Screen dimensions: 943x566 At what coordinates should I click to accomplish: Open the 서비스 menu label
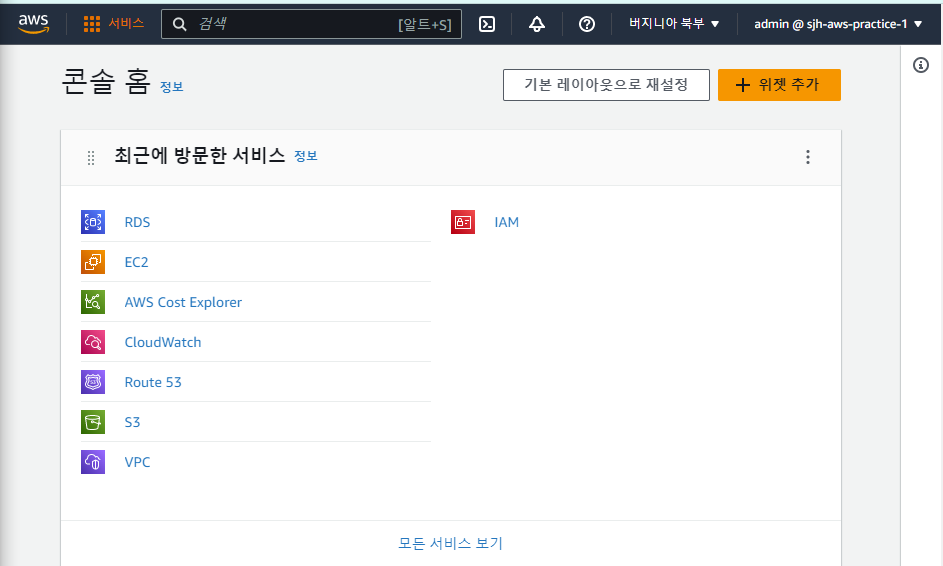tap(126, 23)
